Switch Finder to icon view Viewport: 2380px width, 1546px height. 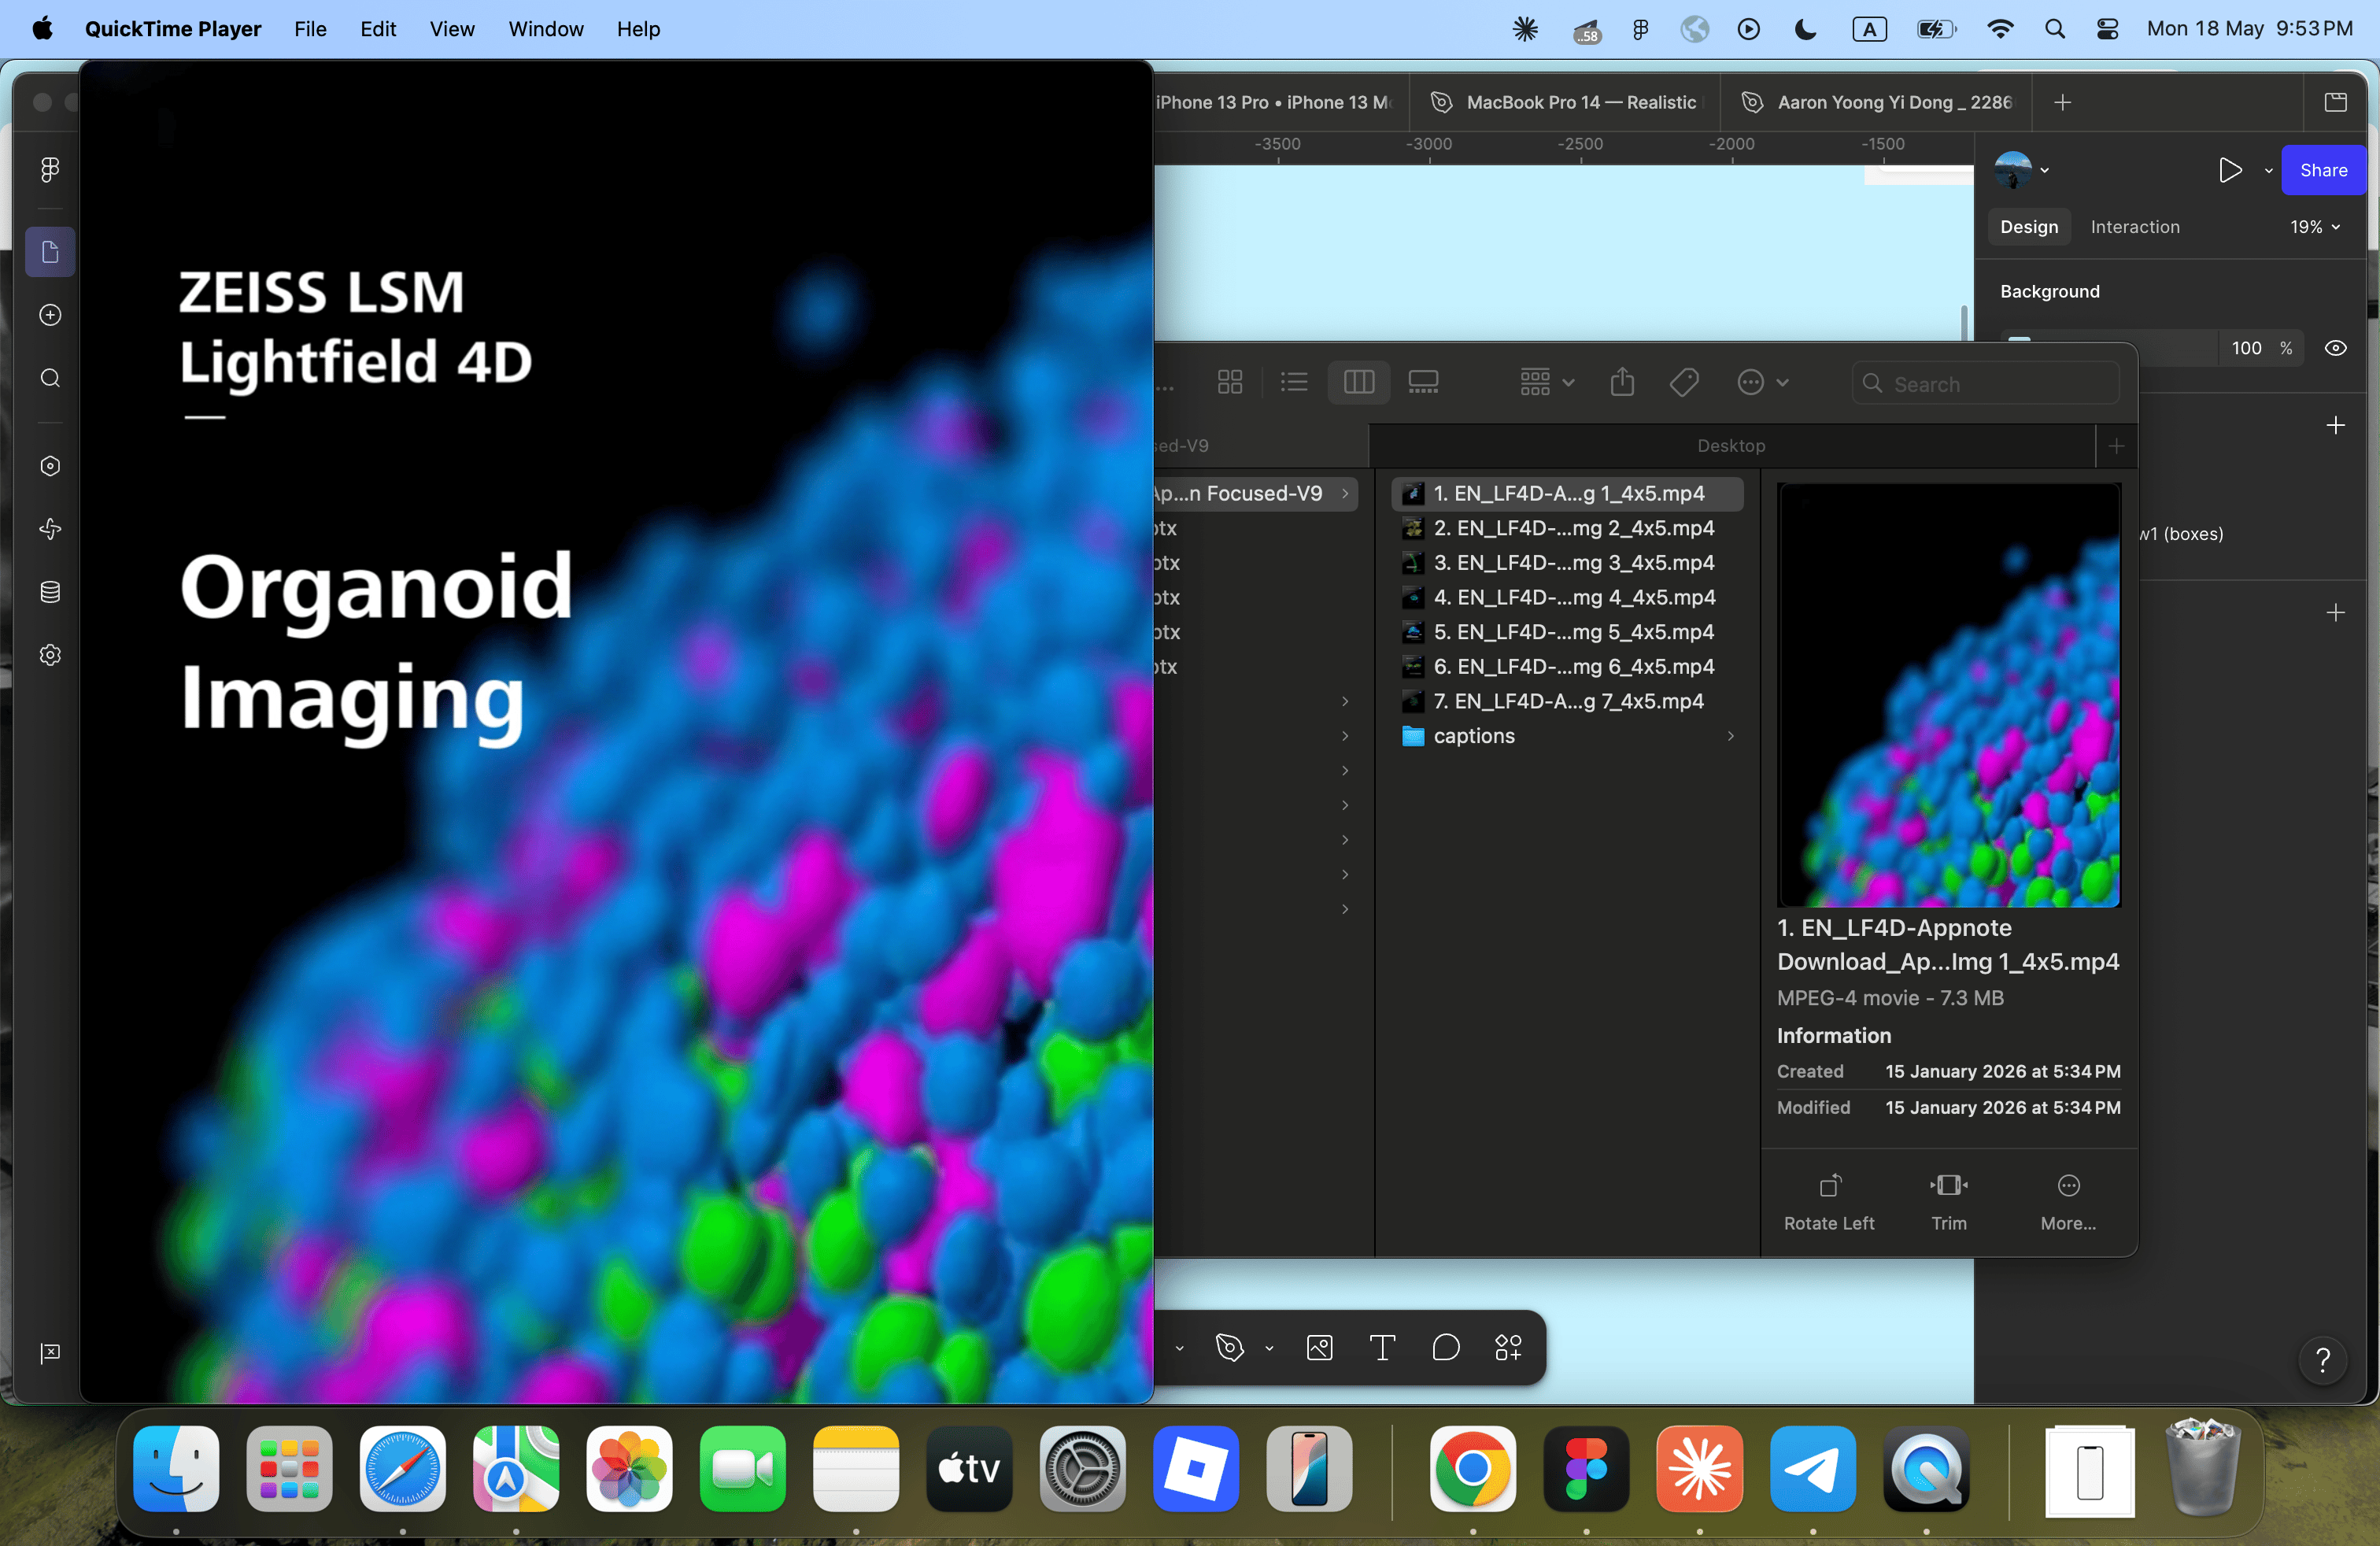1230,382
